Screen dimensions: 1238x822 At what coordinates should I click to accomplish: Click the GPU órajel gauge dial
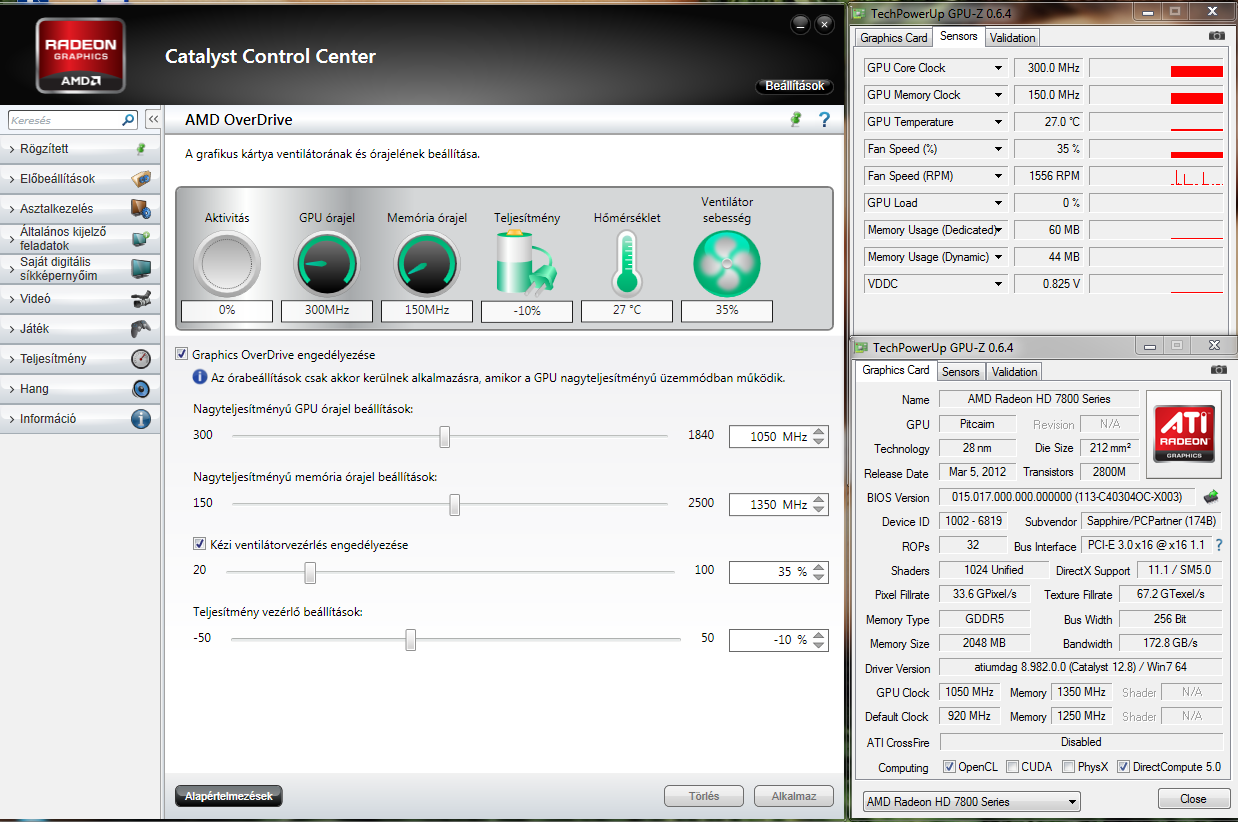click(x=327, y=264)
